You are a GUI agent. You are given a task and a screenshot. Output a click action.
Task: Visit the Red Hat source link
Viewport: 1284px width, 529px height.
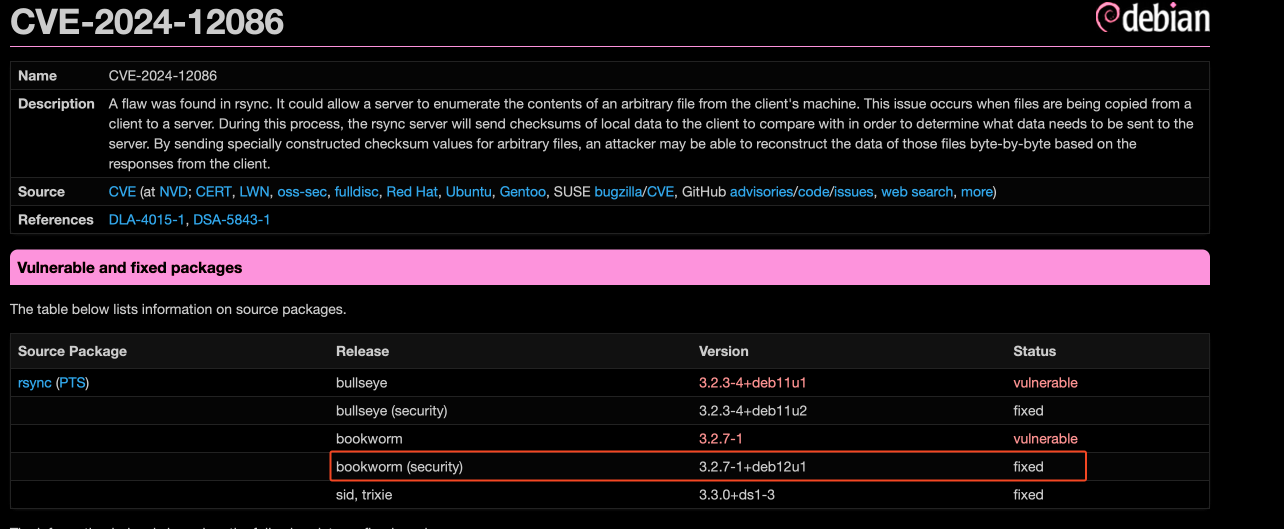(x=411, y=192)
